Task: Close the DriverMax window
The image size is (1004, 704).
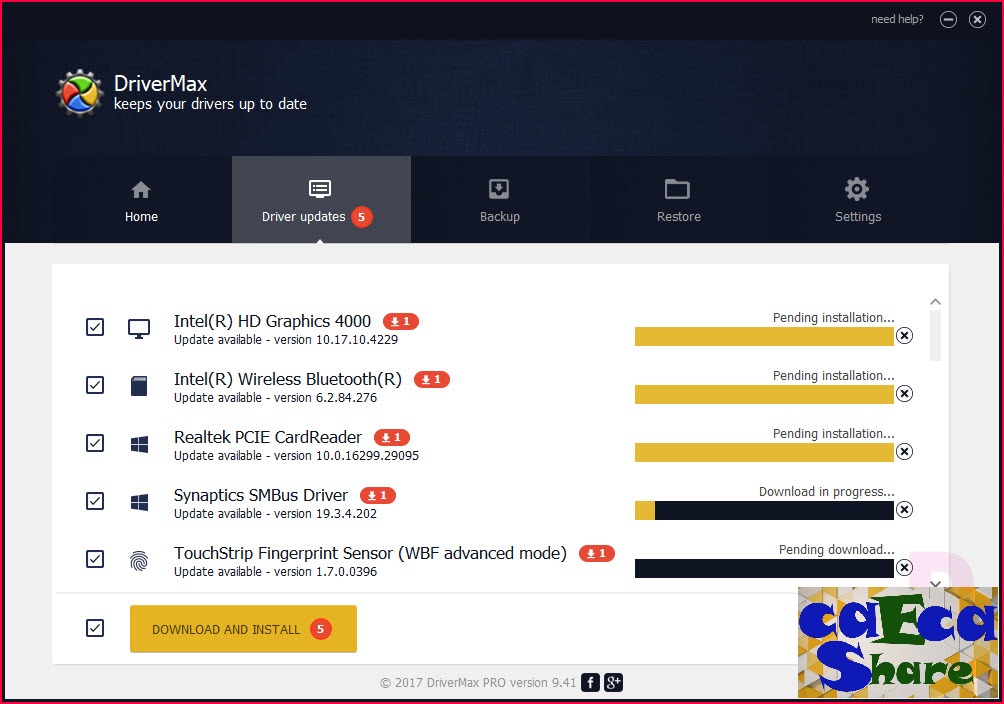Action: pos(977,20)
